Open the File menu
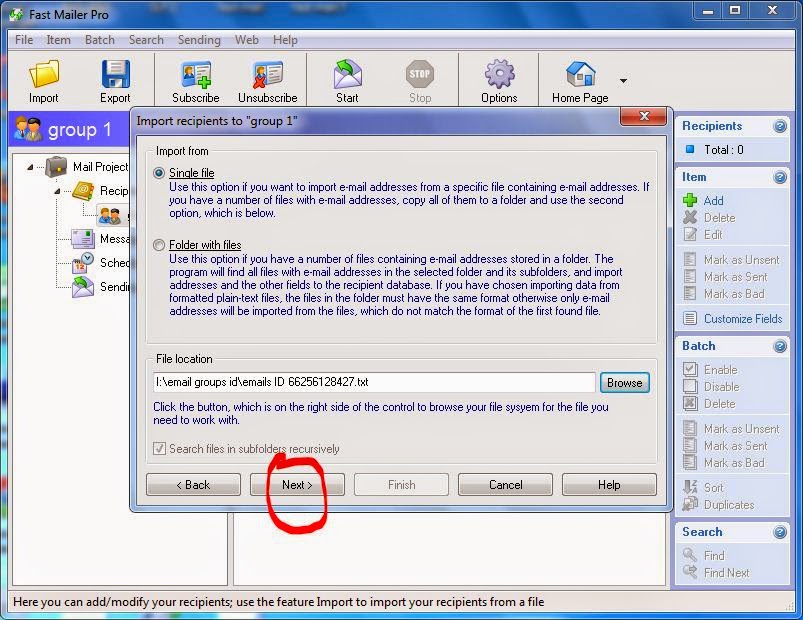The image size is (803, 620). 24,39
